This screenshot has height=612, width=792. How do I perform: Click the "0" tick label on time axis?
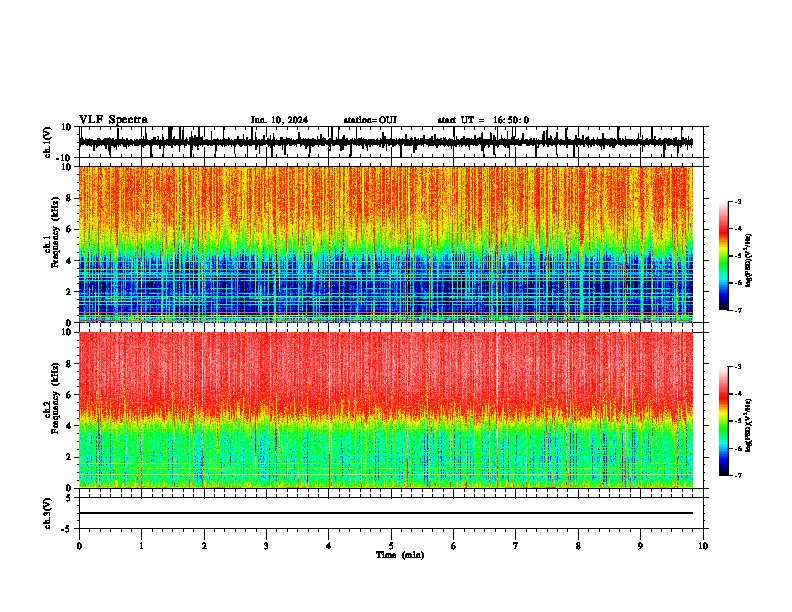click(x=79, y=546)
